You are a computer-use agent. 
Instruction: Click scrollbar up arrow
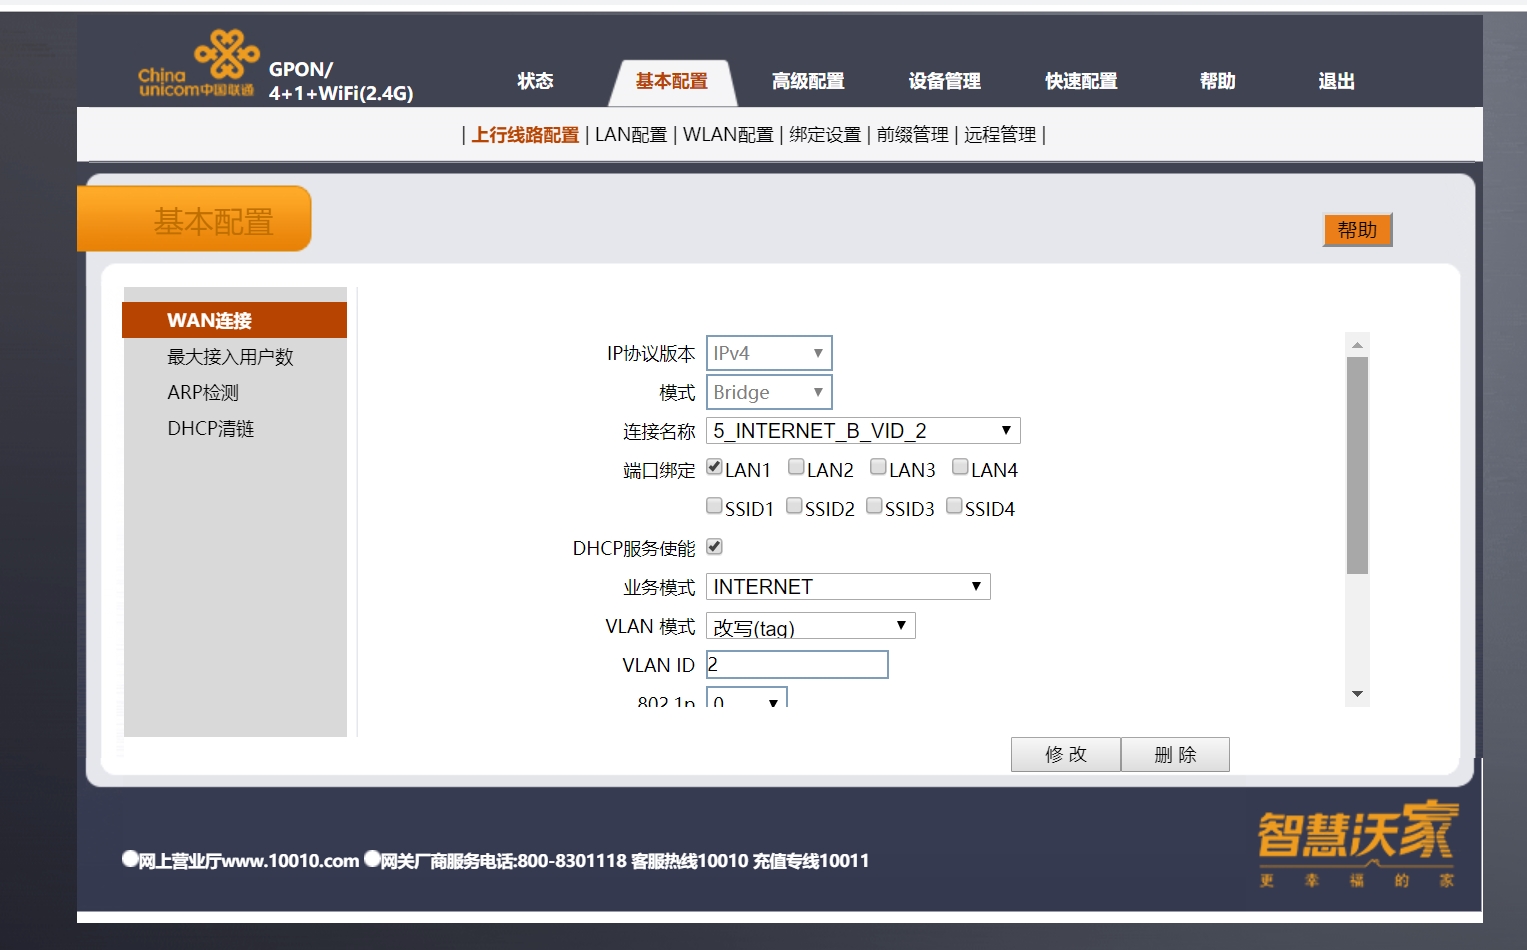(1357, 345)
